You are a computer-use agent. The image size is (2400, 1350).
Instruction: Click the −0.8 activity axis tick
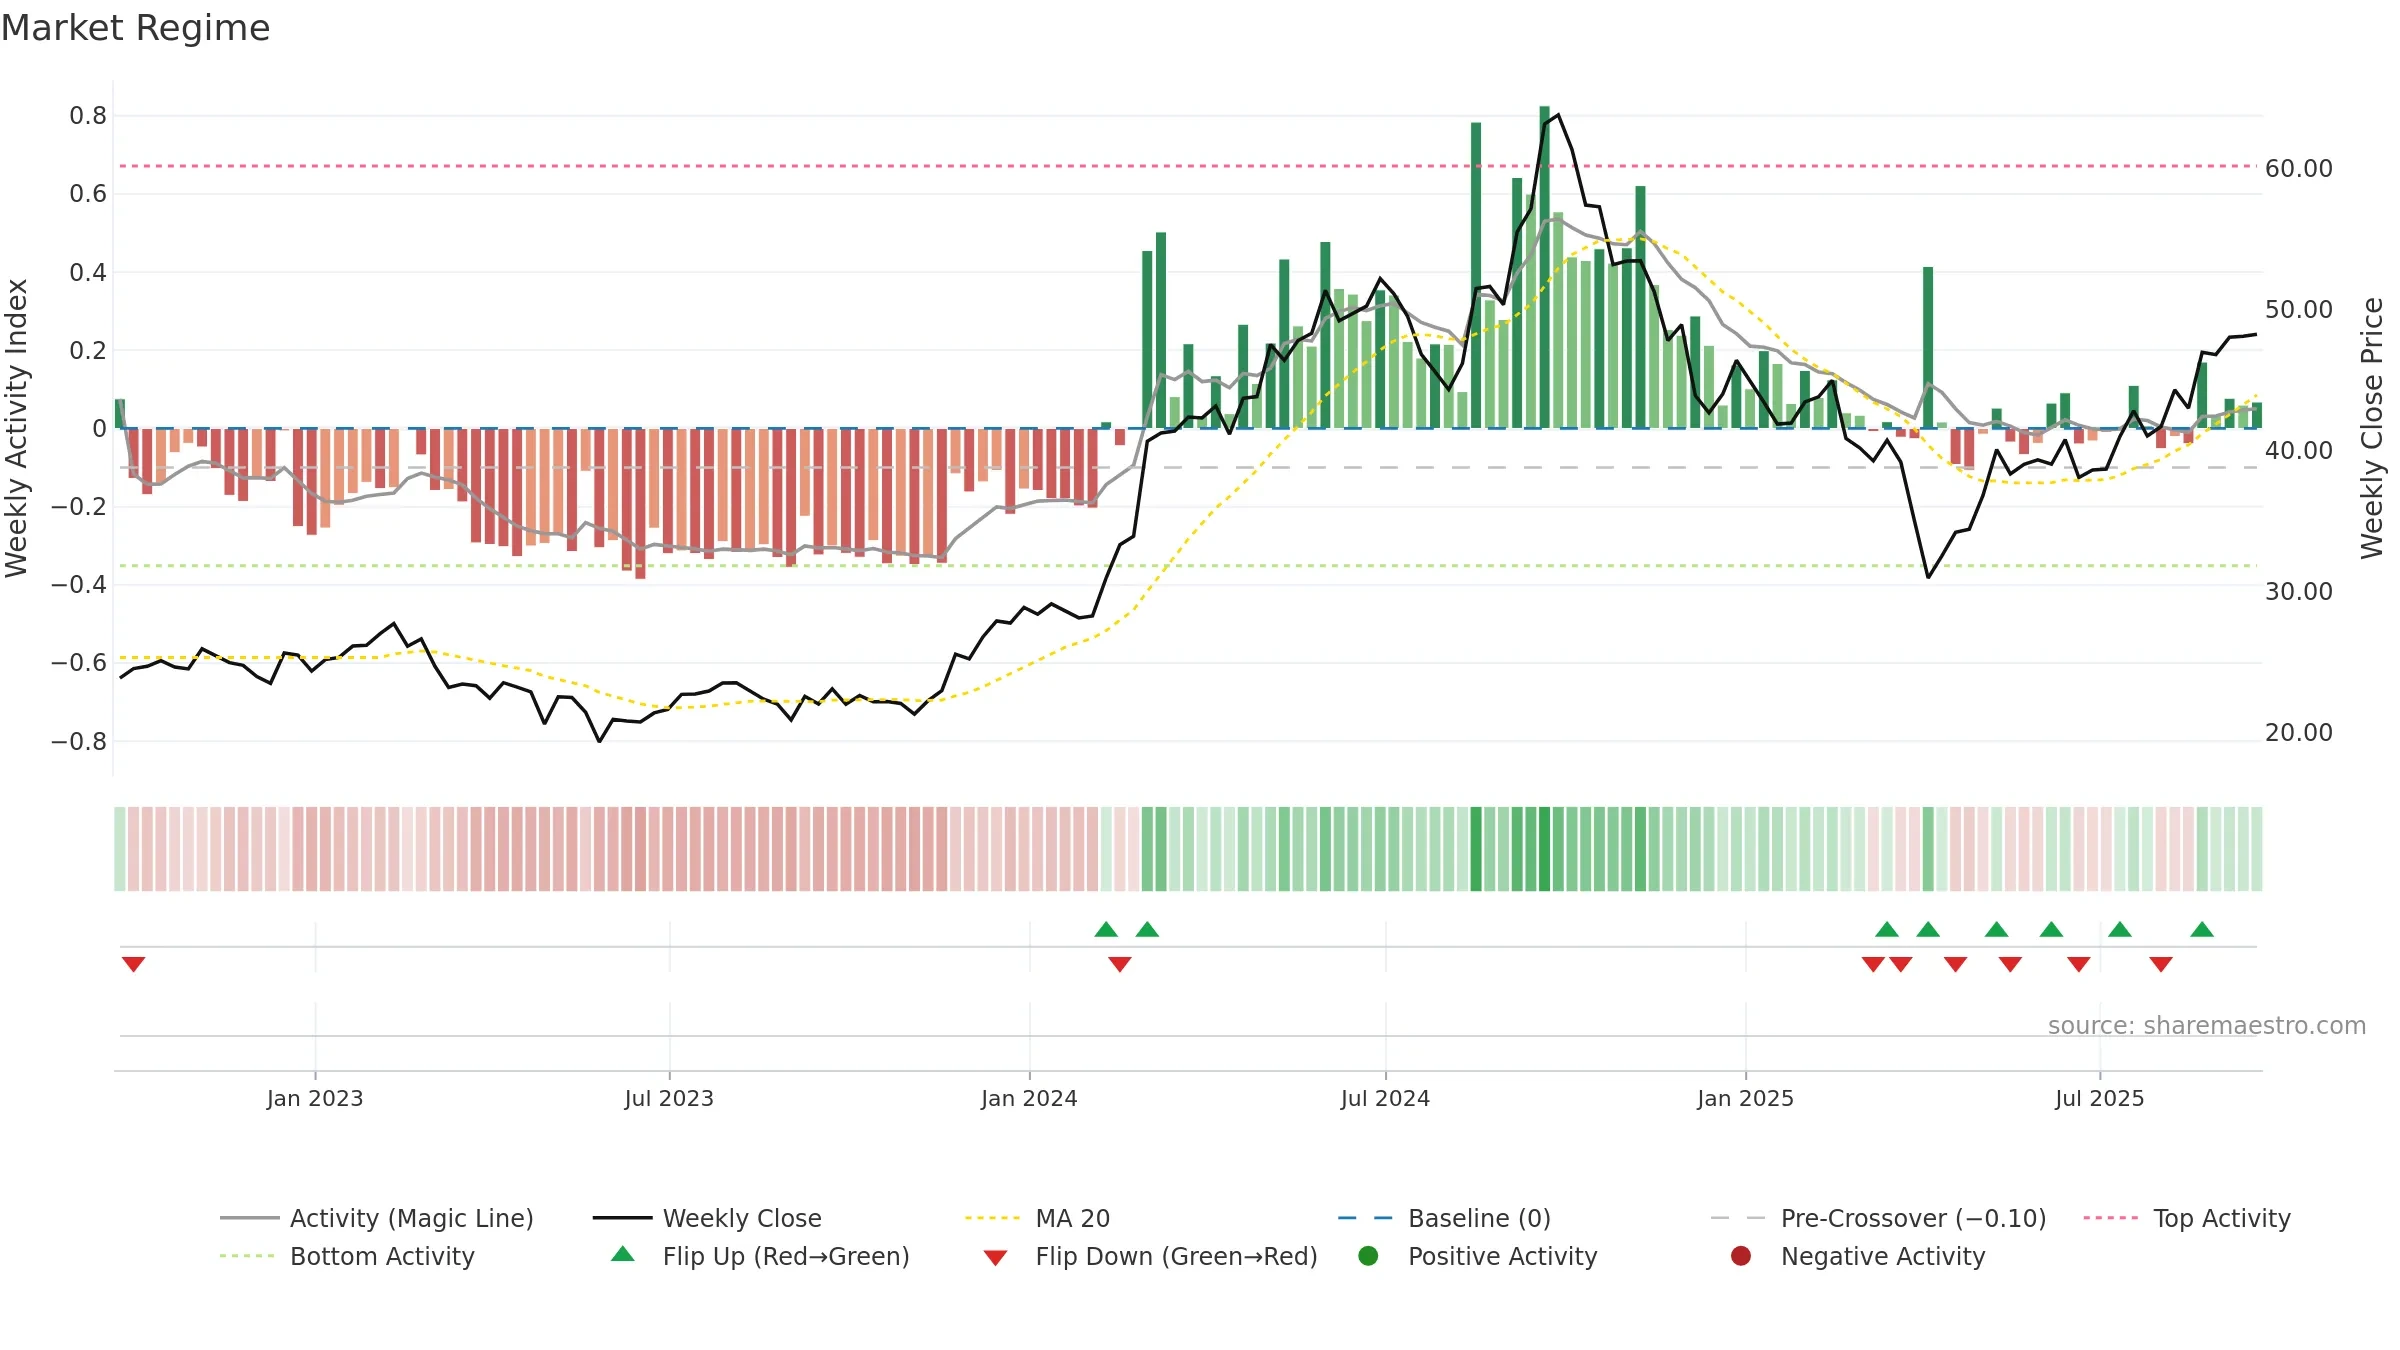click(78, 741)
